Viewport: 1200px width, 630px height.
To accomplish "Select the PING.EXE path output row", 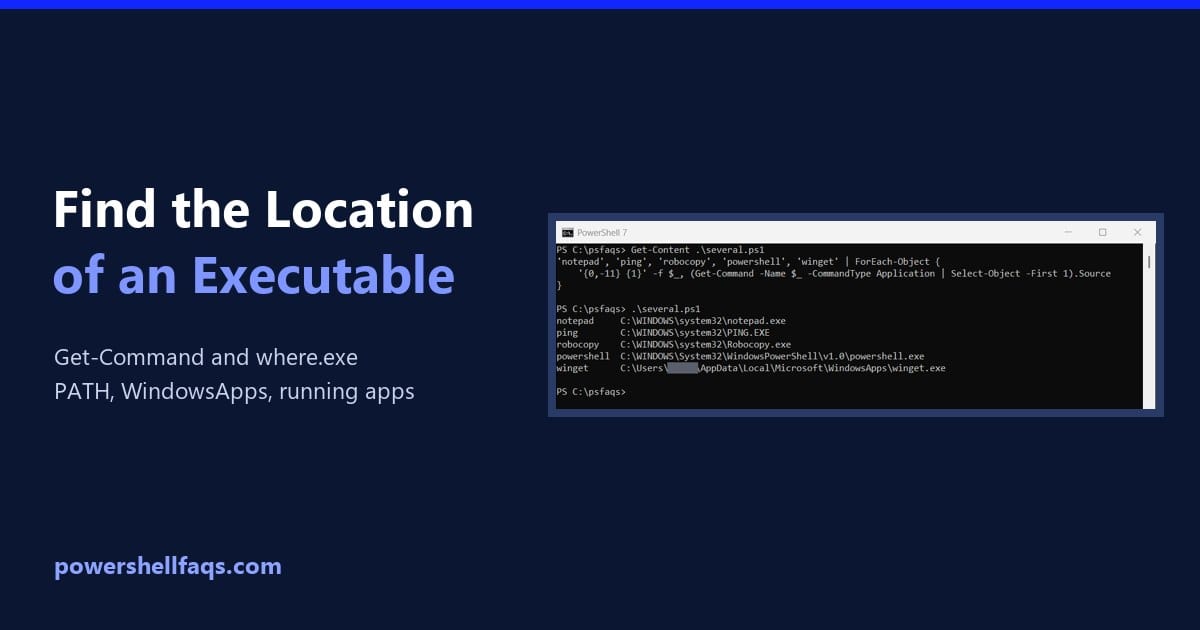I will click(663, 333).
